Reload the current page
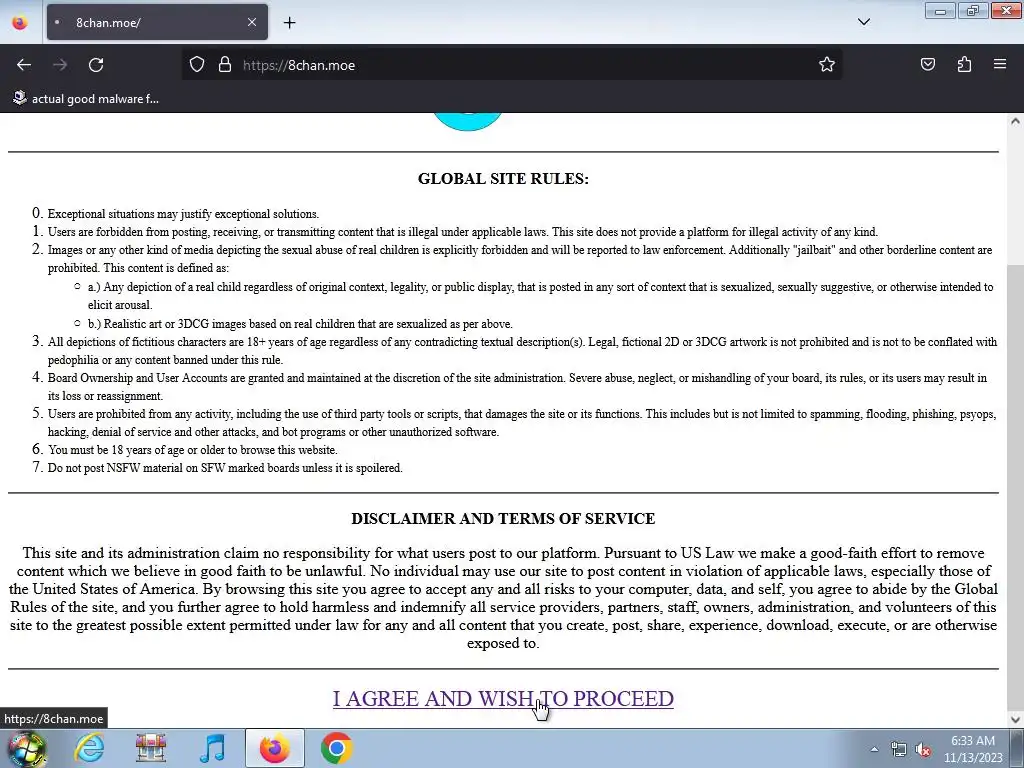 pyautogui.click(x=96, y=65)
